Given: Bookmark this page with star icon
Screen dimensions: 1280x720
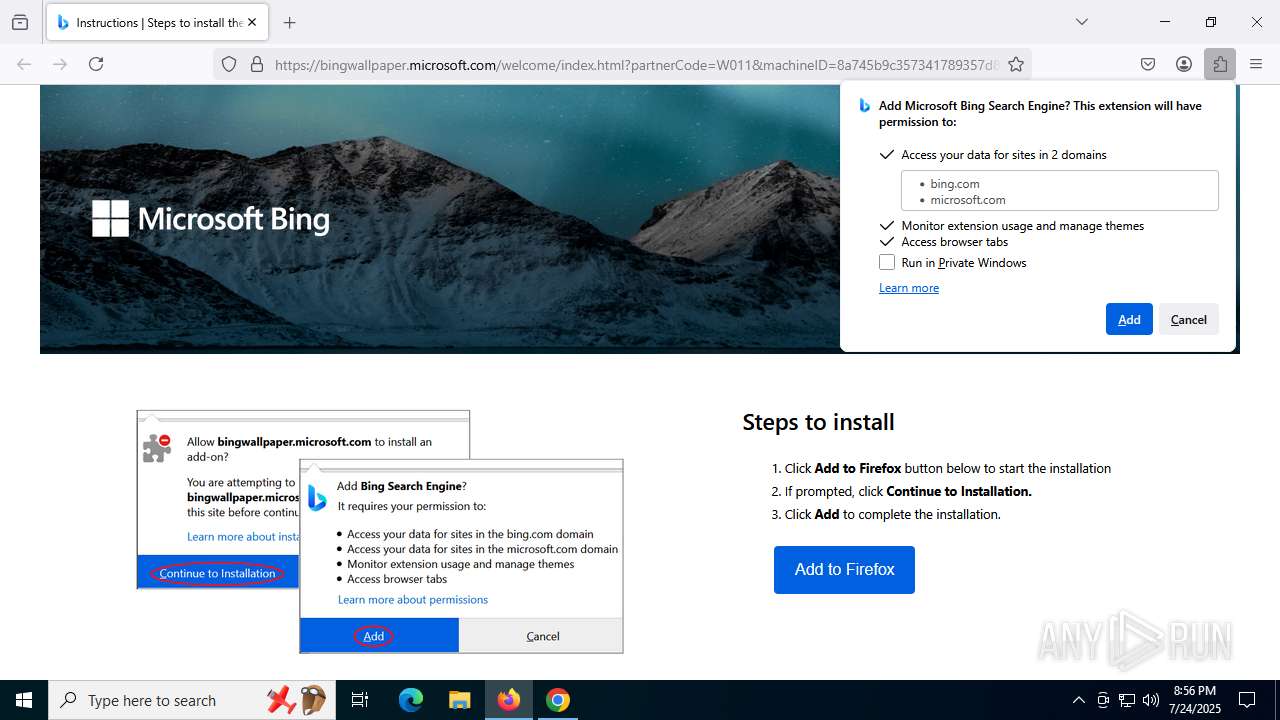Looking at the screenshot, I should (x=1016, y=64).
